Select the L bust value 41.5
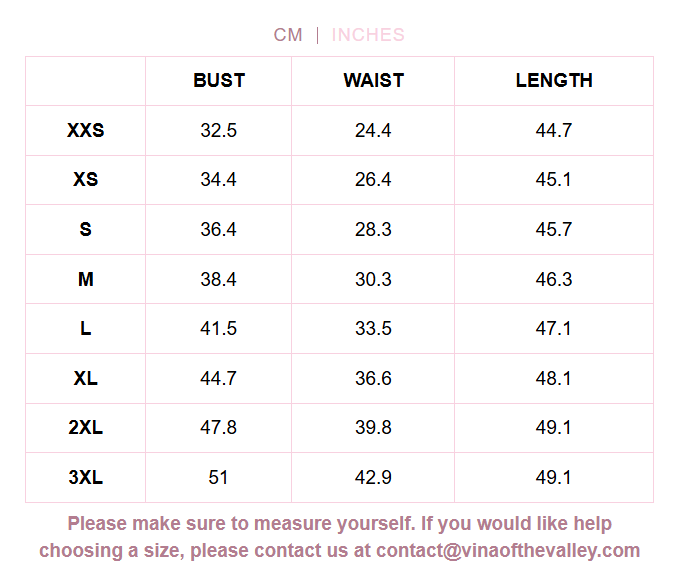676x576 pixels. click(x=219, y=328)
